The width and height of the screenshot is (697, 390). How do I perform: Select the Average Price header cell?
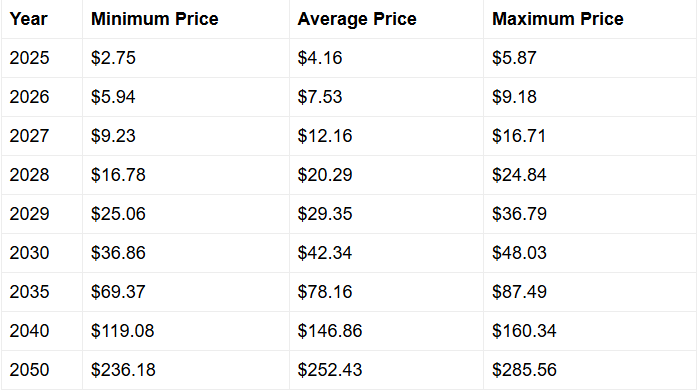(x=386, y=19)
